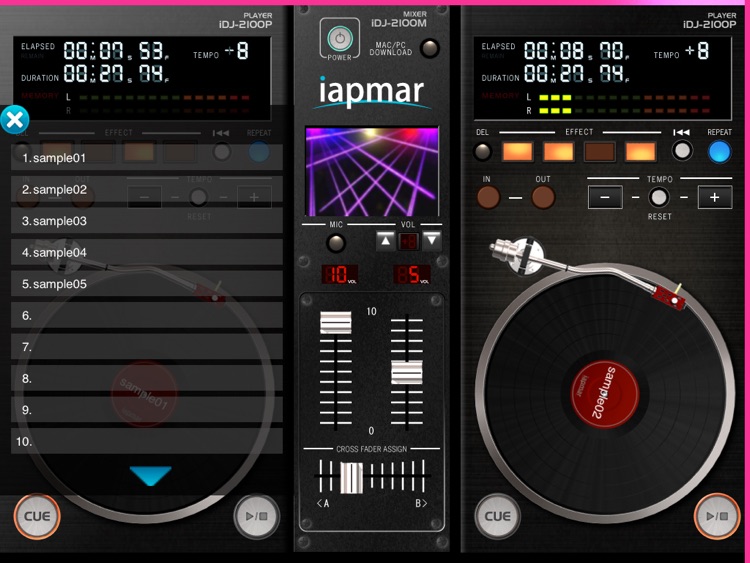Click the left deck duration readout
The image size is (750, 563).
pyautogui.click(x=116, y=74)
